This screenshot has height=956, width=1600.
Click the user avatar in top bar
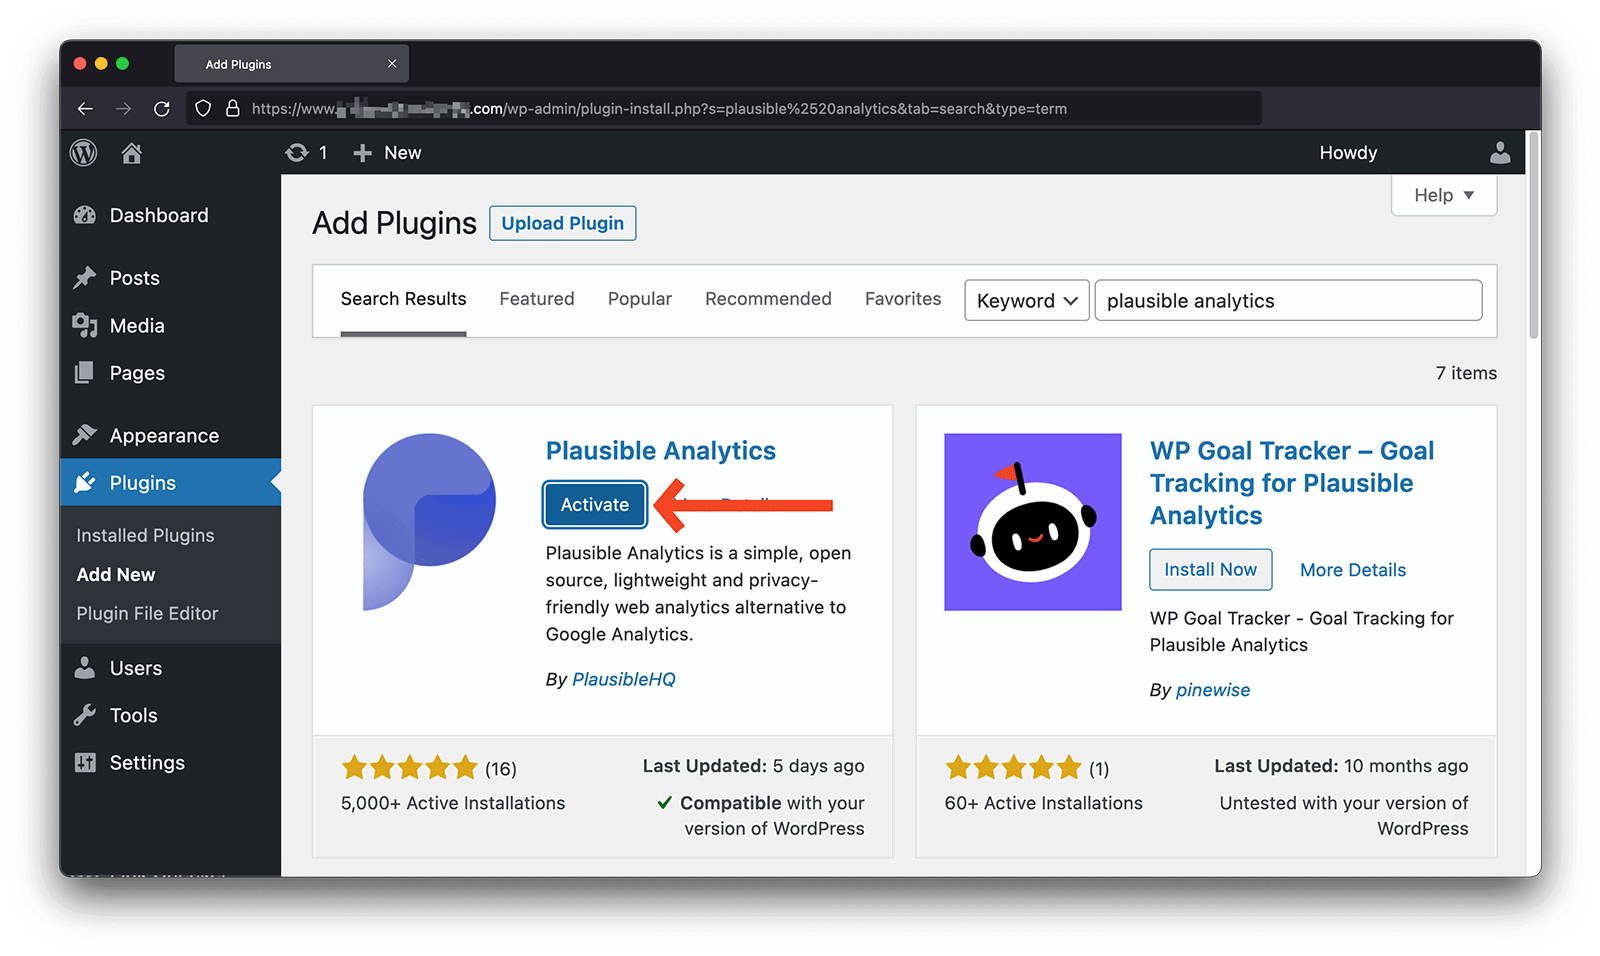[1499, 152]
